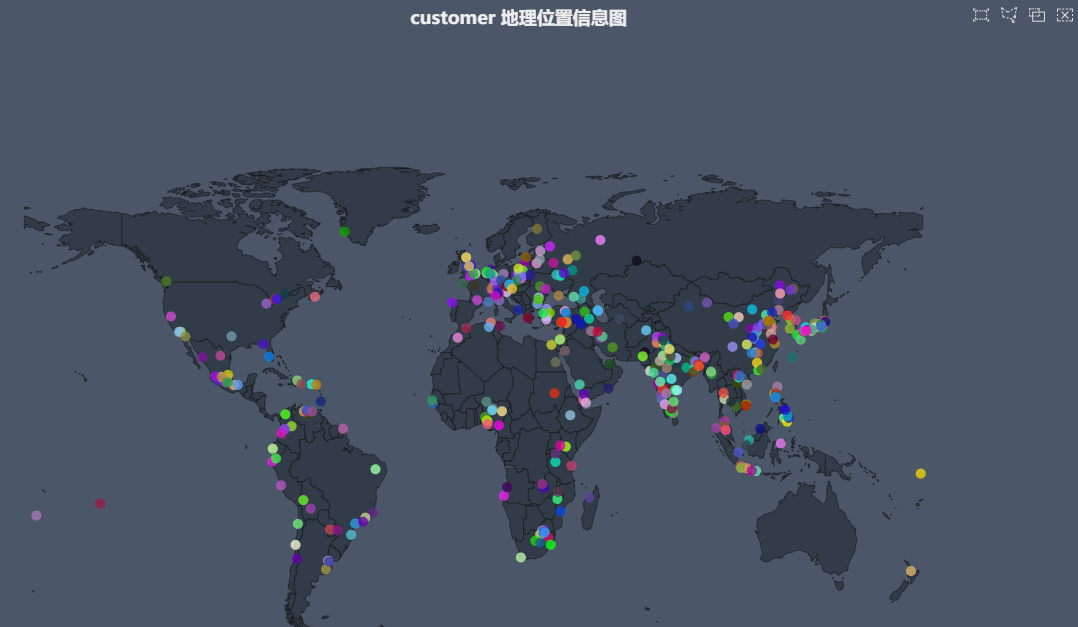
Task: Click the green dot on Greenland's southern tip
Action: [x=345, y=232]
